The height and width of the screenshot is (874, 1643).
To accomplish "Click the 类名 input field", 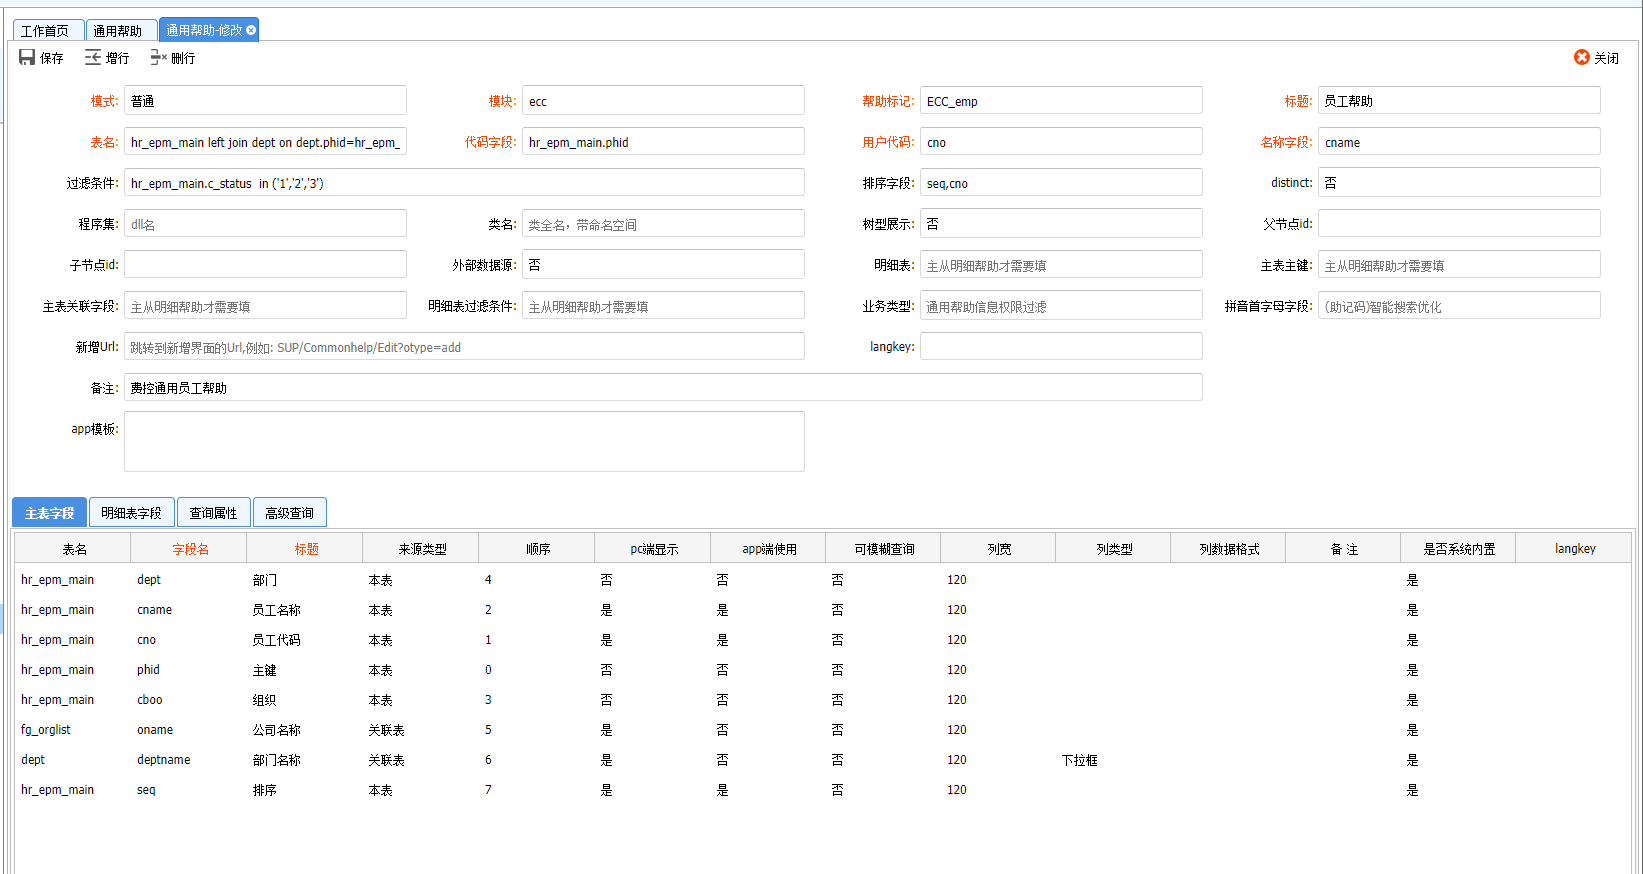I will (663, 223).
